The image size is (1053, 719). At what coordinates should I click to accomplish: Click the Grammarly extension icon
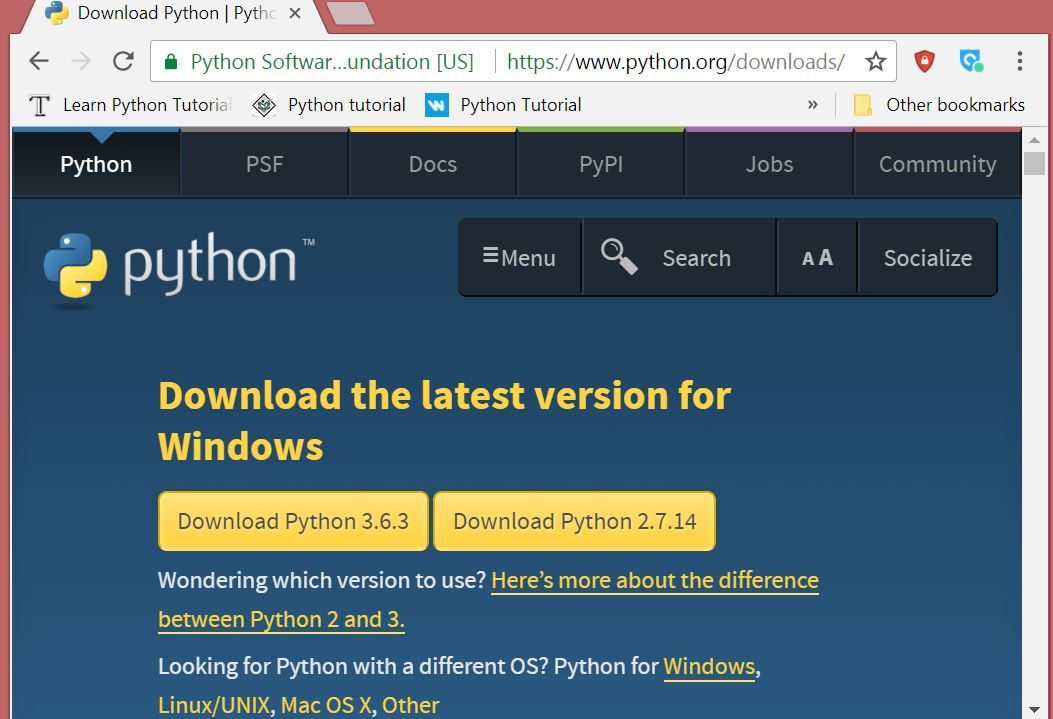tap(970, 61)
